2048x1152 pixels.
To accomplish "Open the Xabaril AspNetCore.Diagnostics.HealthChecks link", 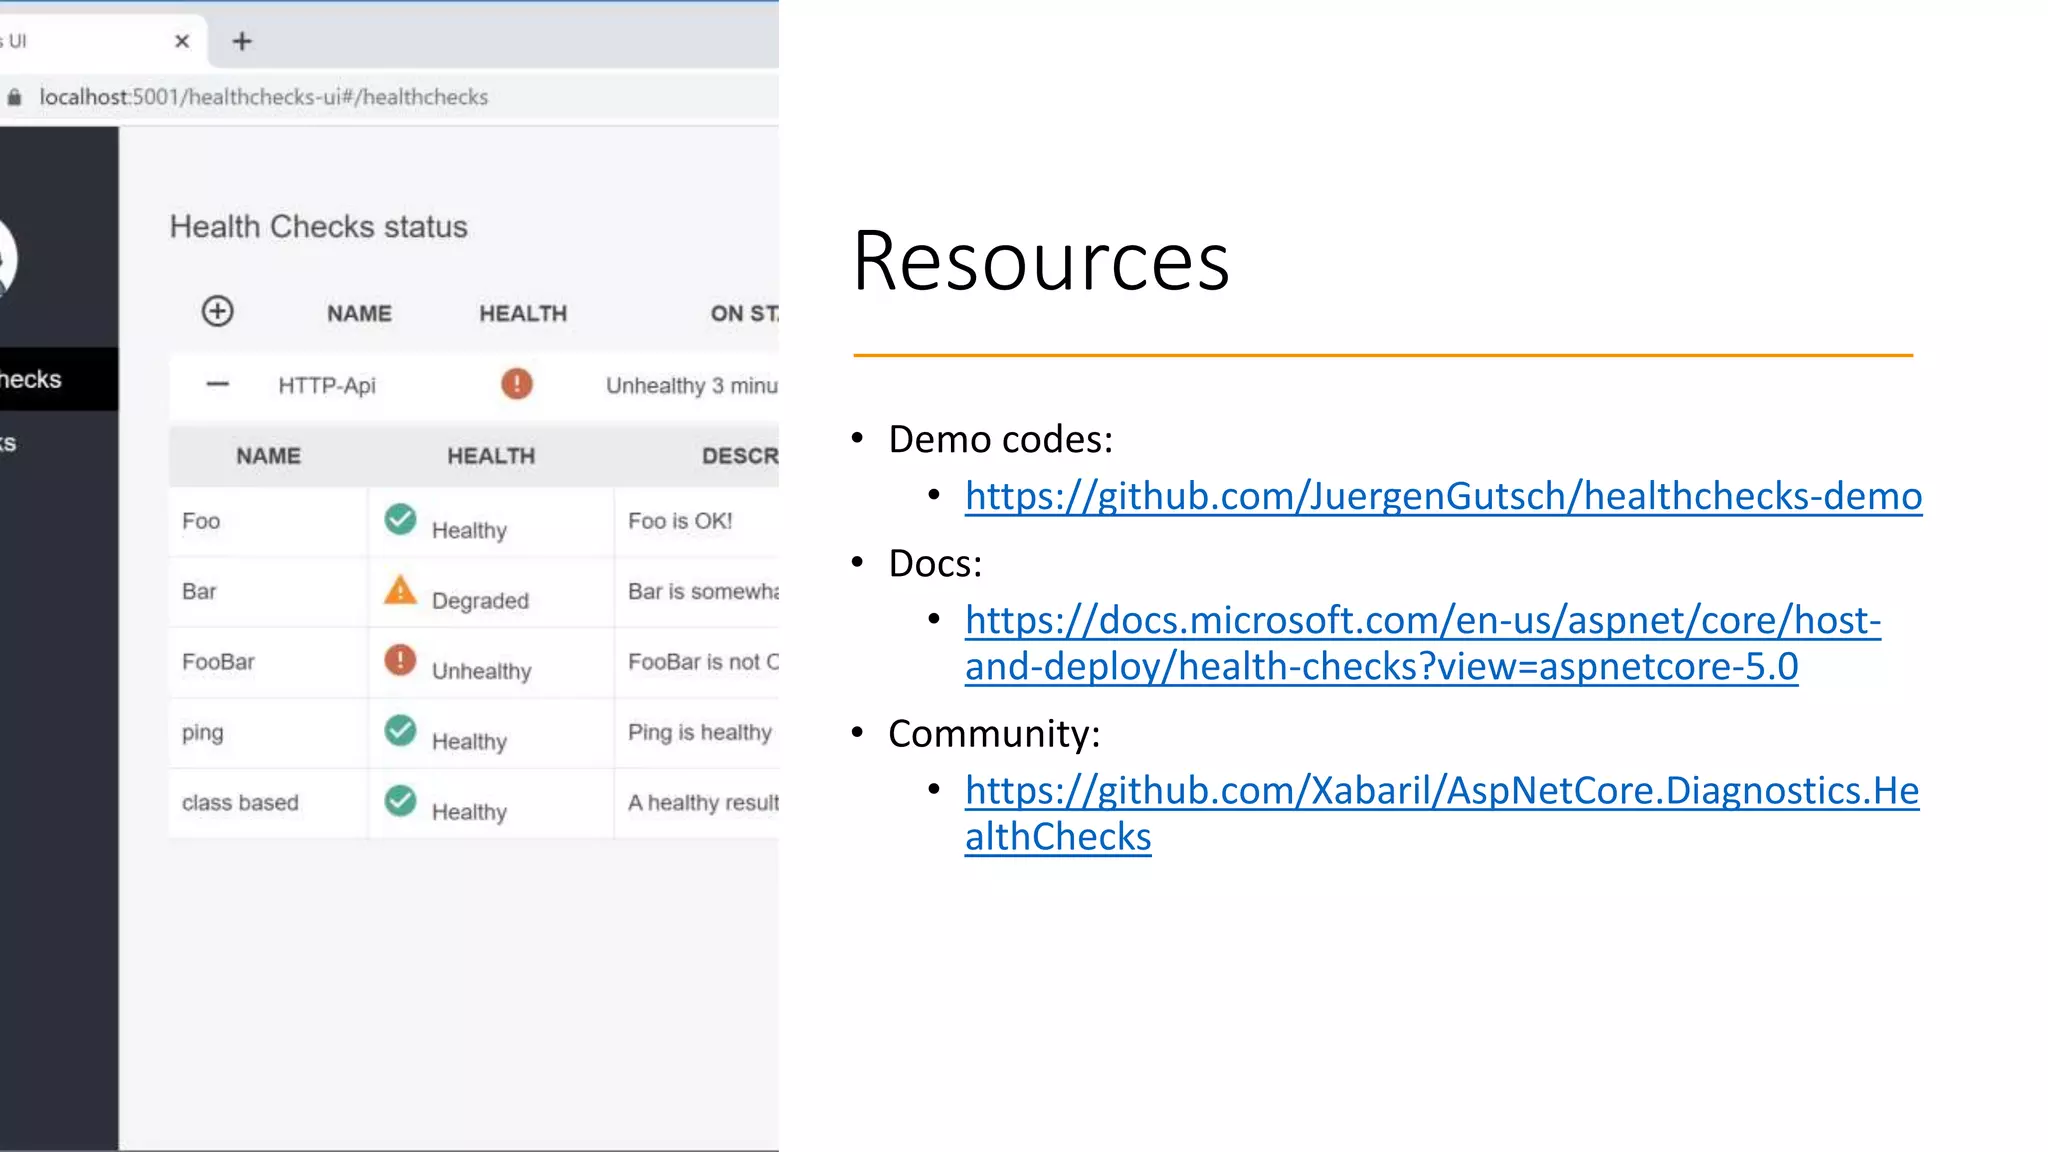I will [1441, 813].
